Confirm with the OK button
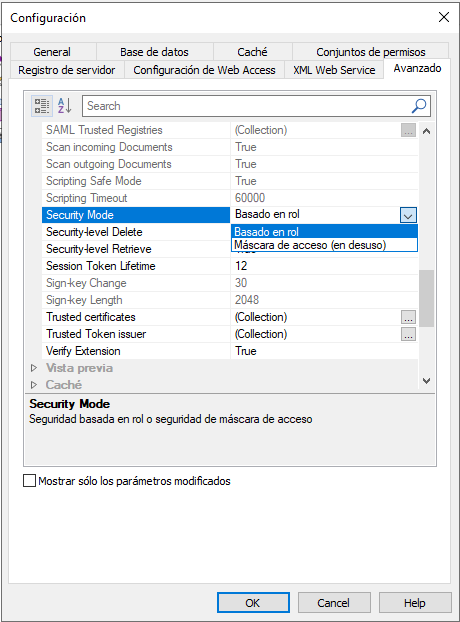460x622 pixels. point(253,603)
